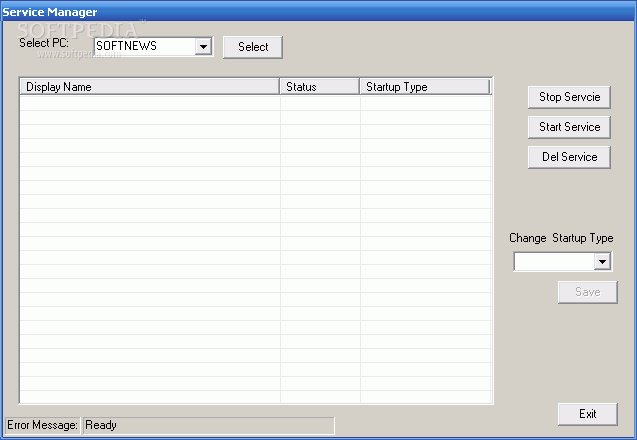
Task: Click the Select button
Action: (x=253, y=47)
